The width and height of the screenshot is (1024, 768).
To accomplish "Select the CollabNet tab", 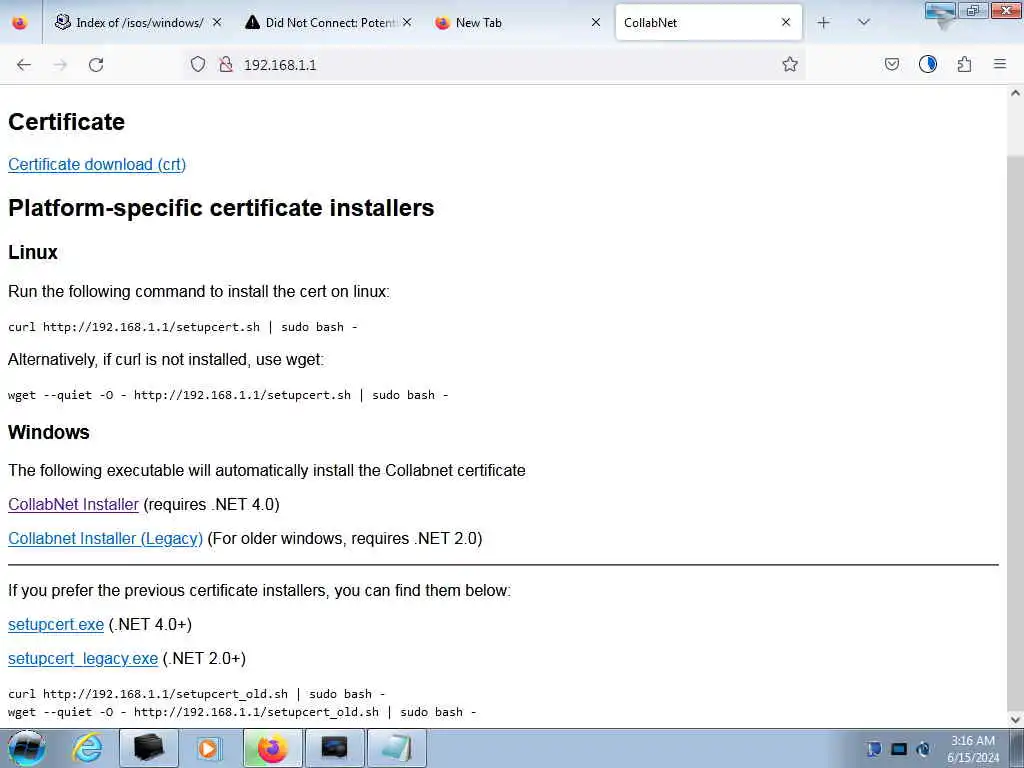I will click(x=708, y=23).
